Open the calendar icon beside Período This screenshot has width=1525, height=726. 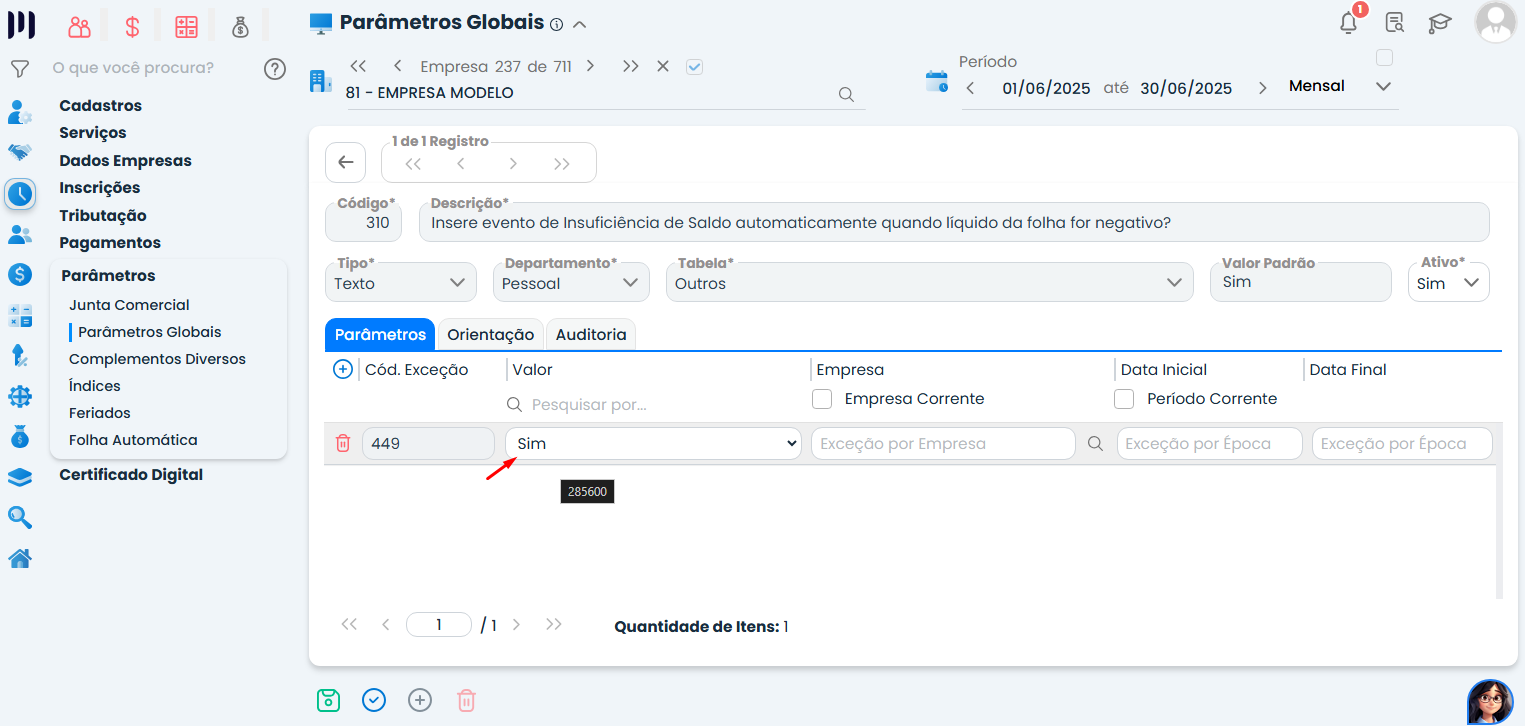(x=937, y=82)
